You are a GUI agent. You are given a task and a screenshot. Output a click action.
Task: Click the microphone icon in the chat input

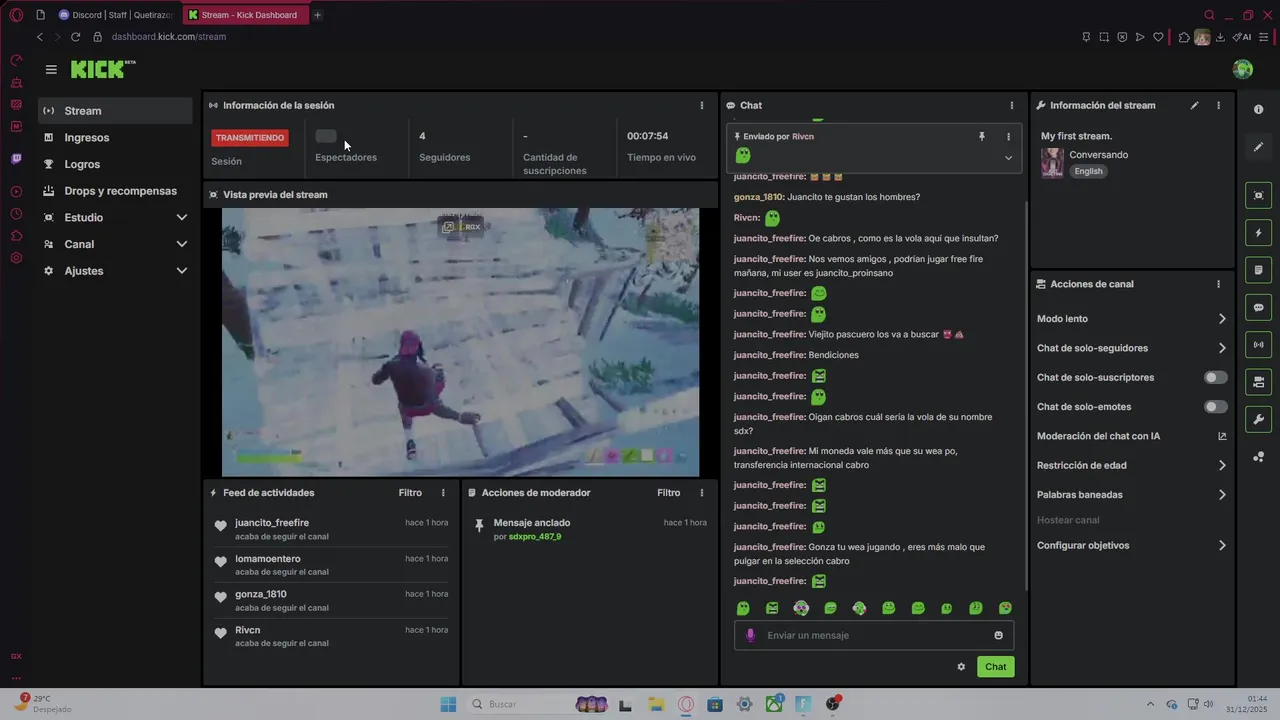click(751, 635)
